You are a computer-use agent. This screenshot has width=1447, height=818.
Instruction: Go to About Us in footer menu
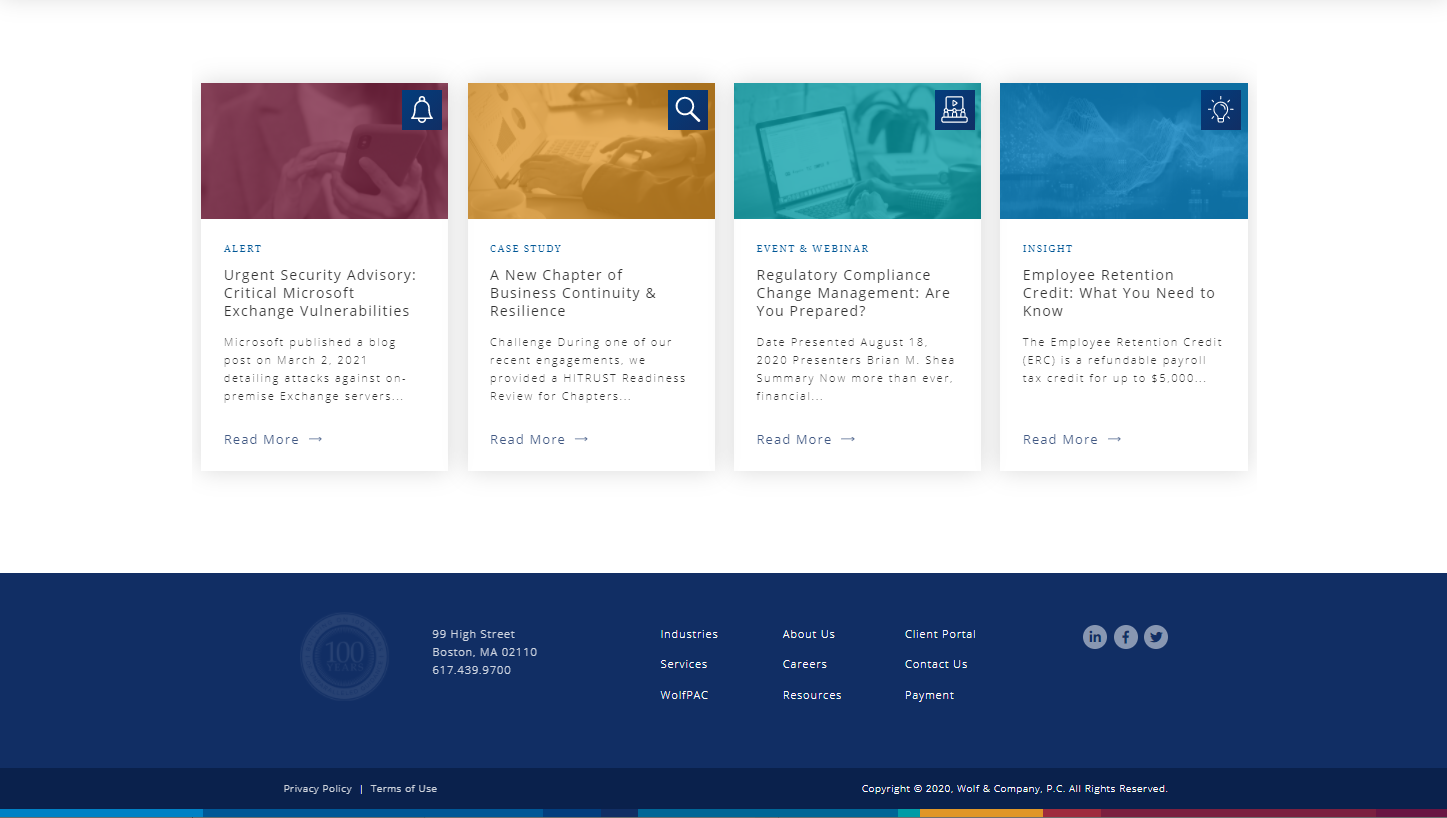(x=809, y=634)
